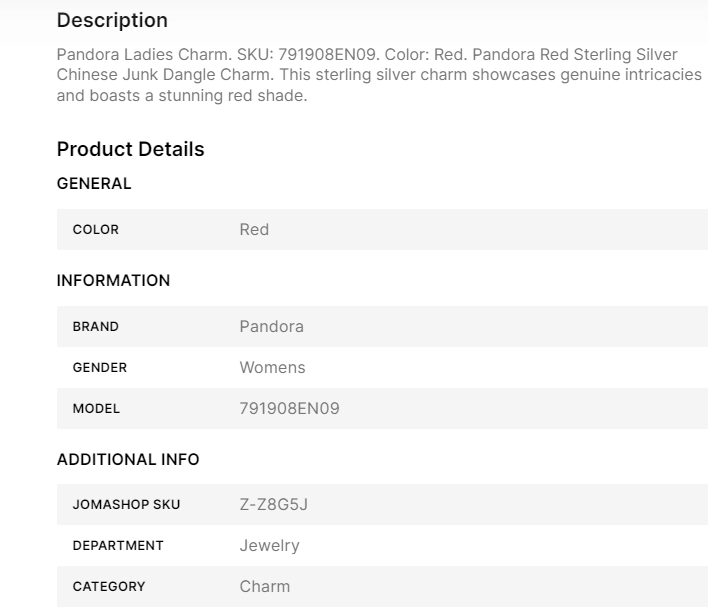Click the Pandora value in the Brand row
The height and width of the screenshot is (610, 708).
click(271, 327)
